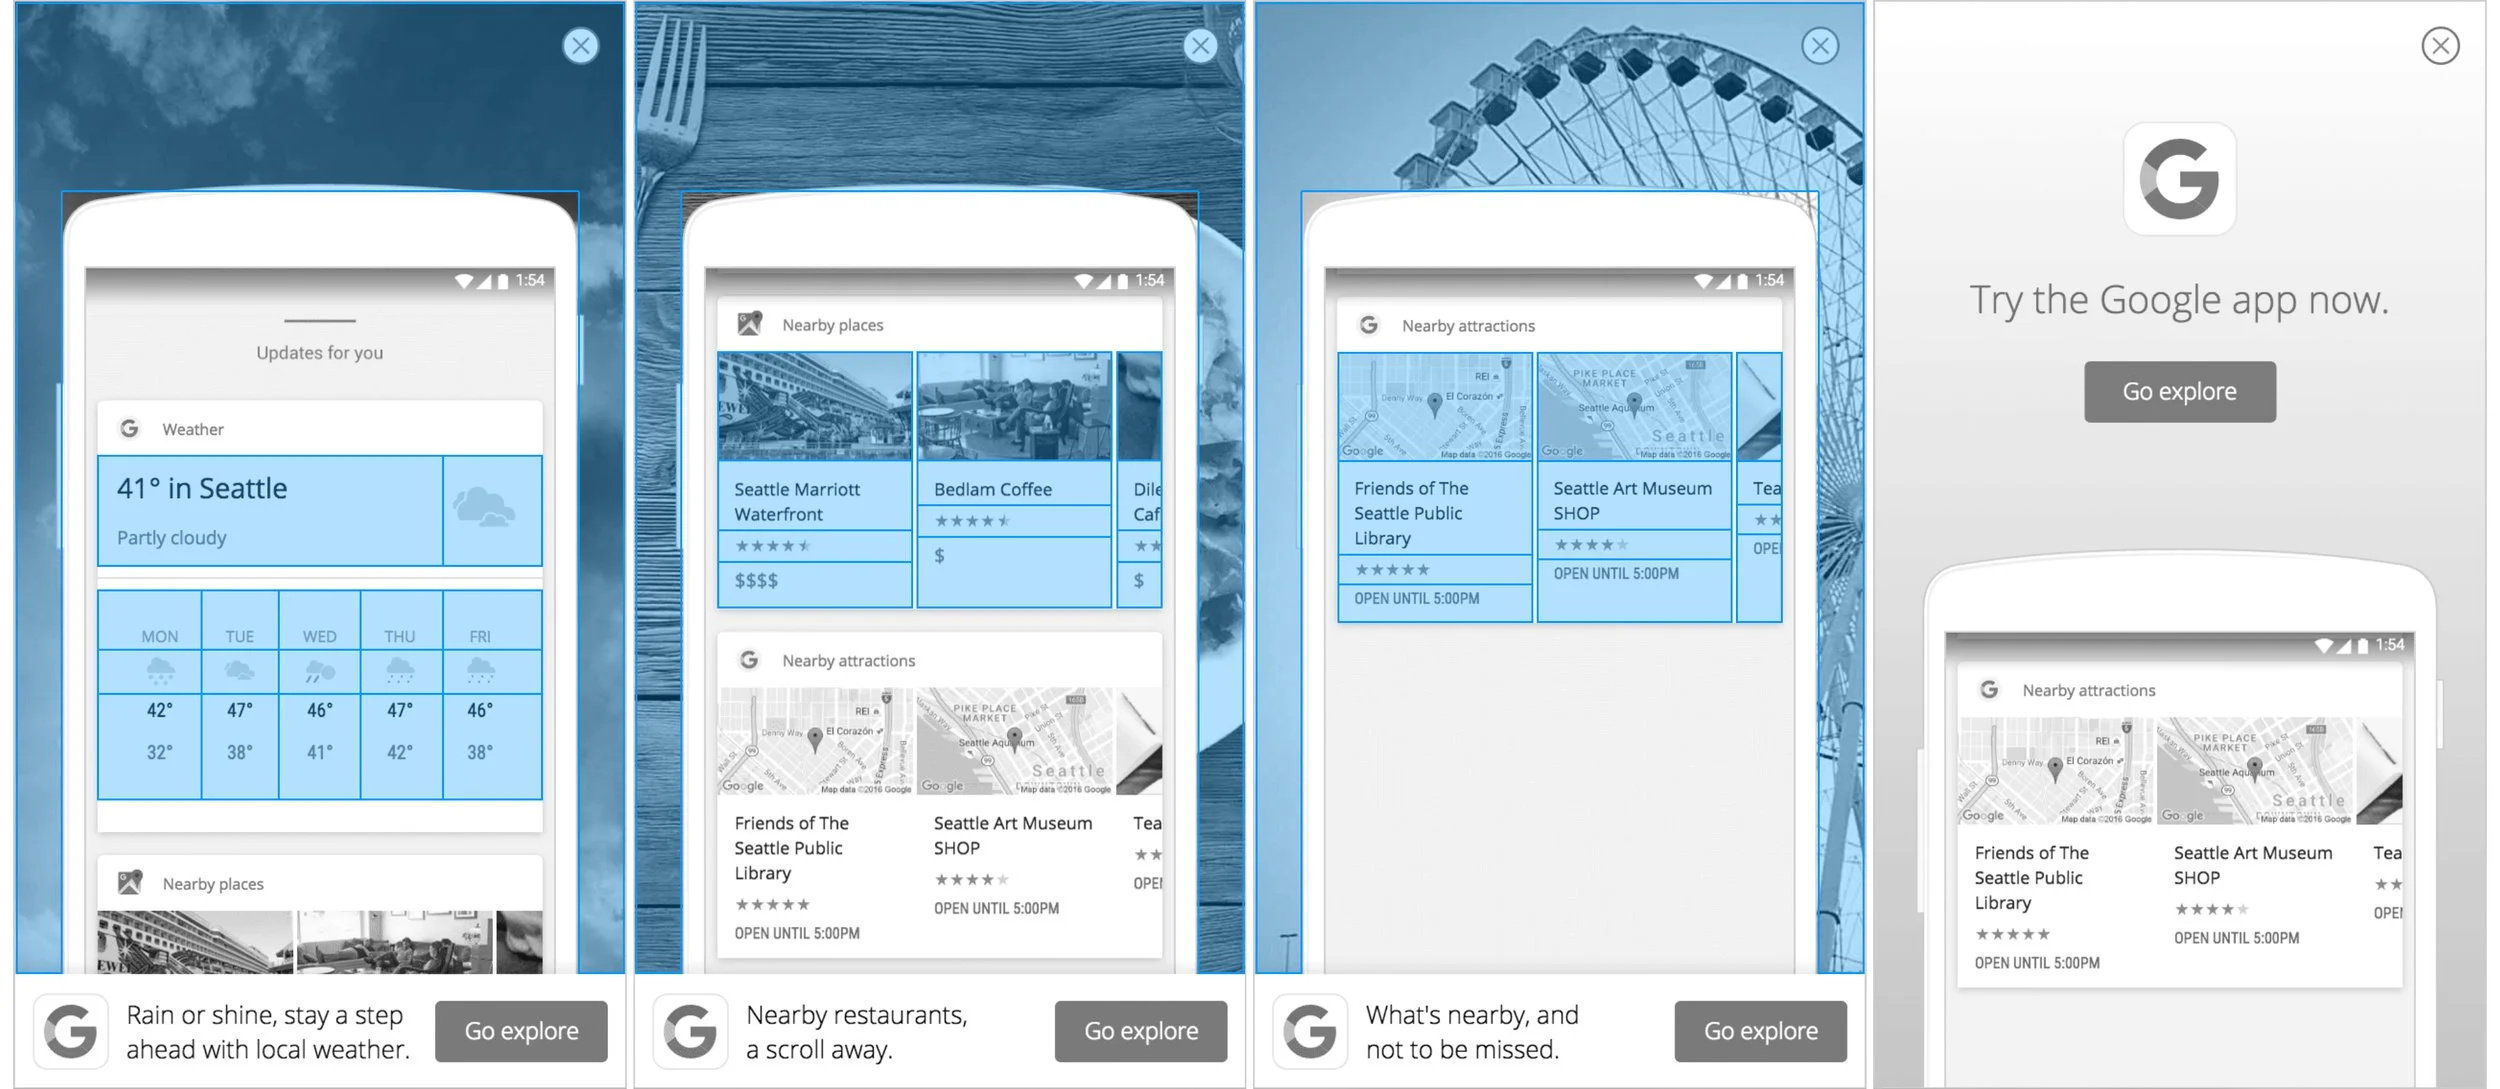Open the Bedlam Coffee photo card
The image size is (2500, 1089).
point(1014,406)
